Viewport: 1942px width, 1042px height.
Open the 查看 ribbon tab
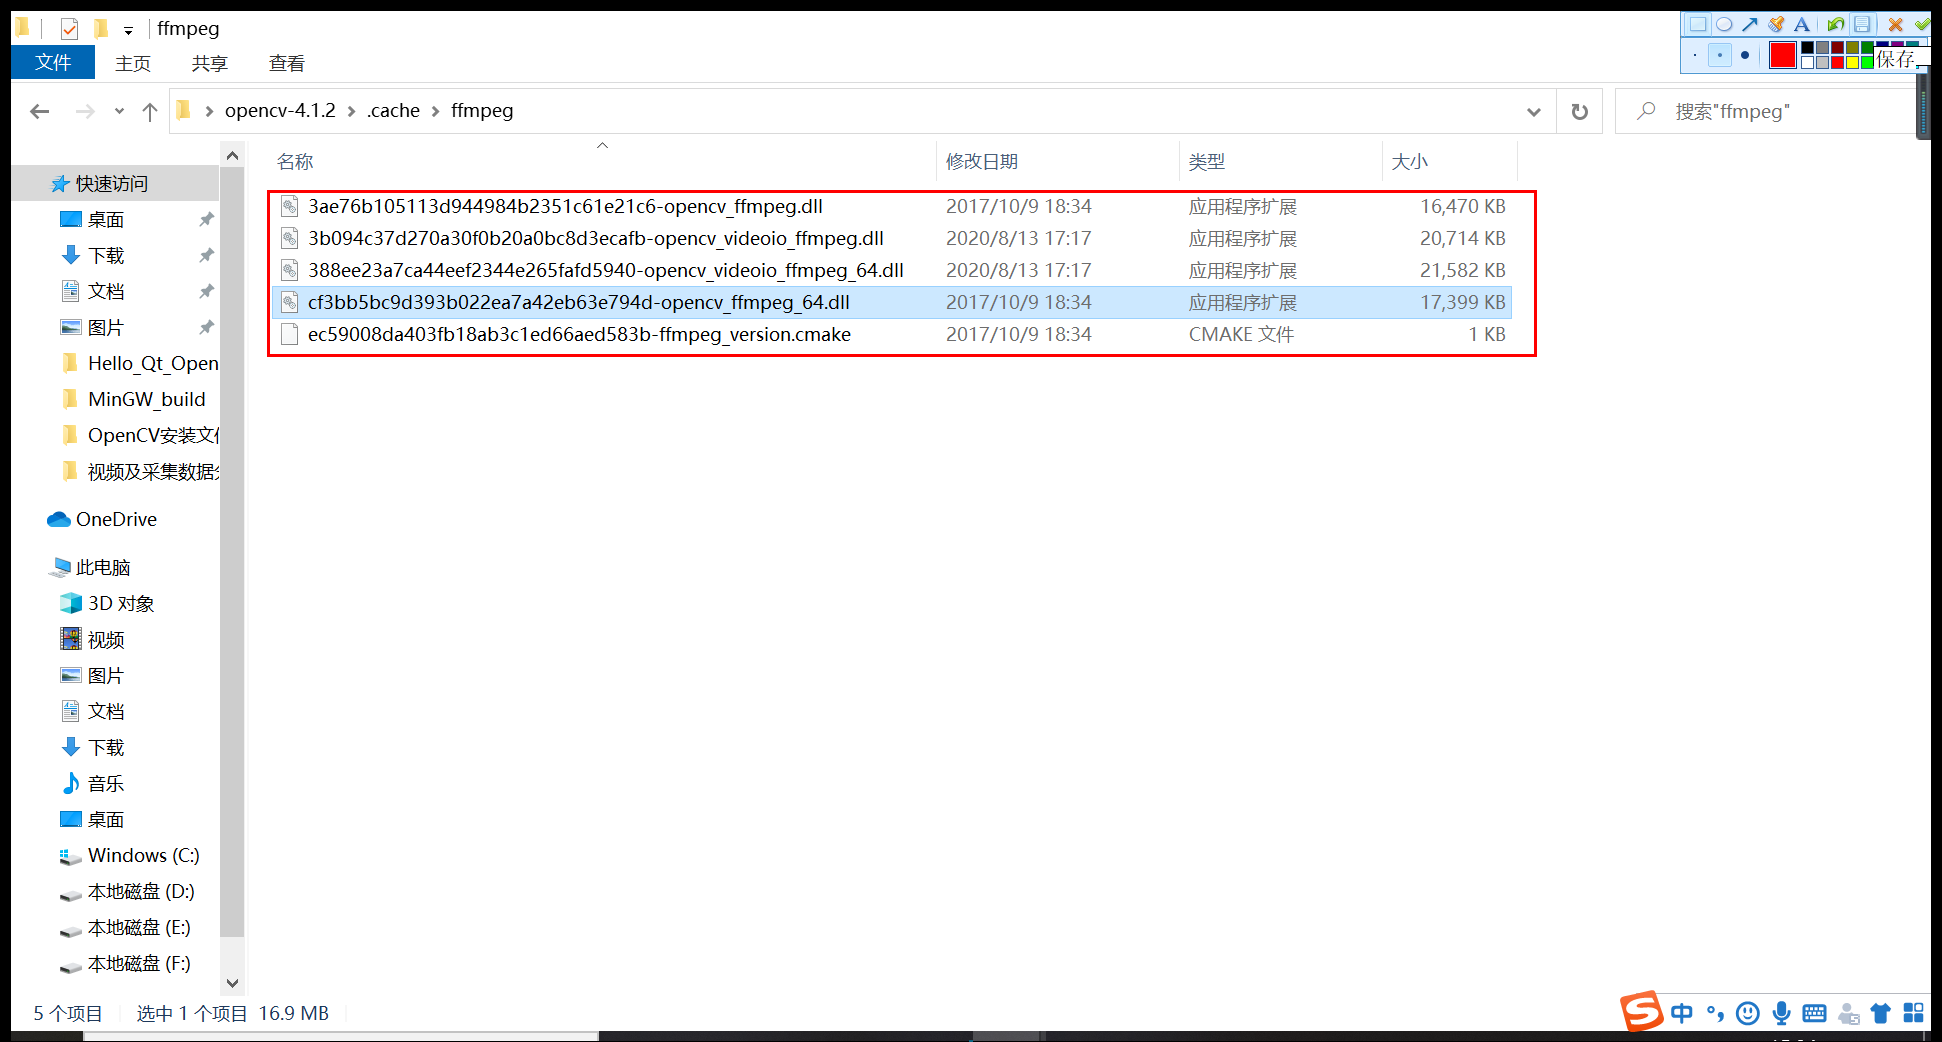point(287,63)
